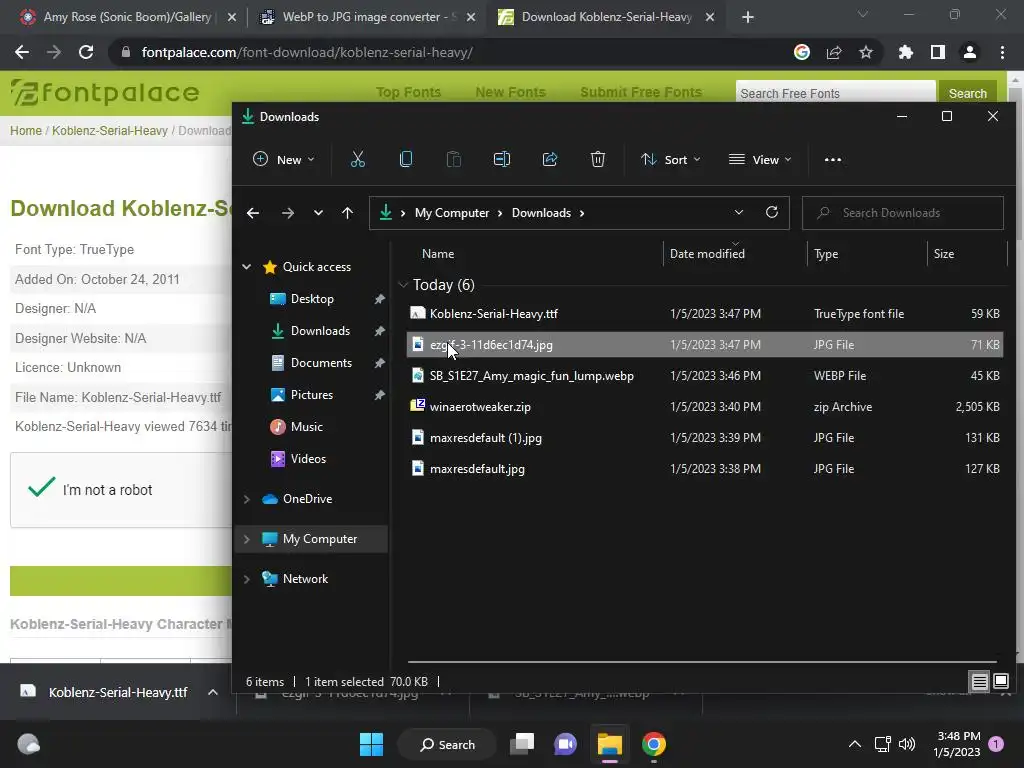1024x768 pixels.
Task: Open the New dropdown in Explorer
Action: [x=283, y=159]
